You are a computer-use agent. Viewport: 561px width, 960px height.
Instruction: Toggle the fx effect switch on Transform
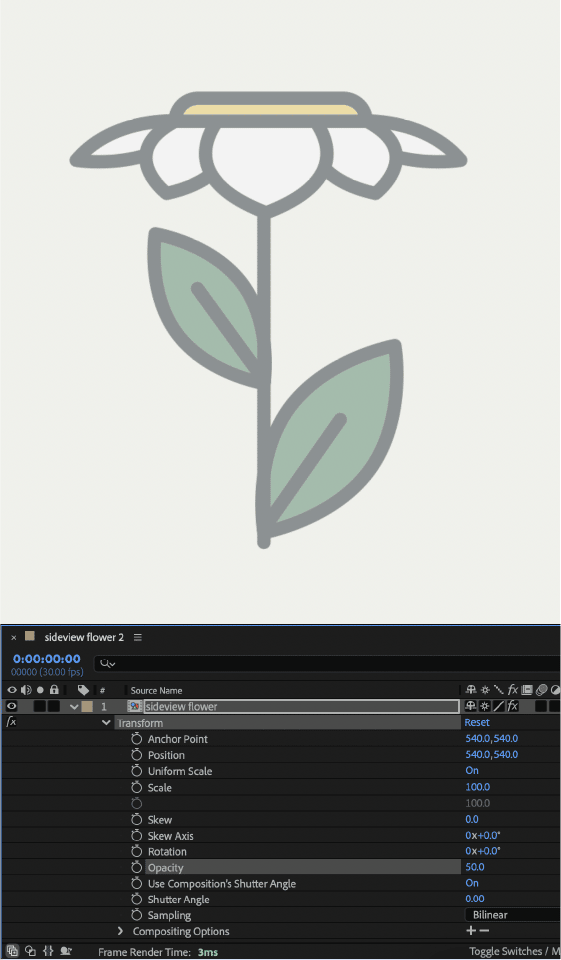click(11, 722)
